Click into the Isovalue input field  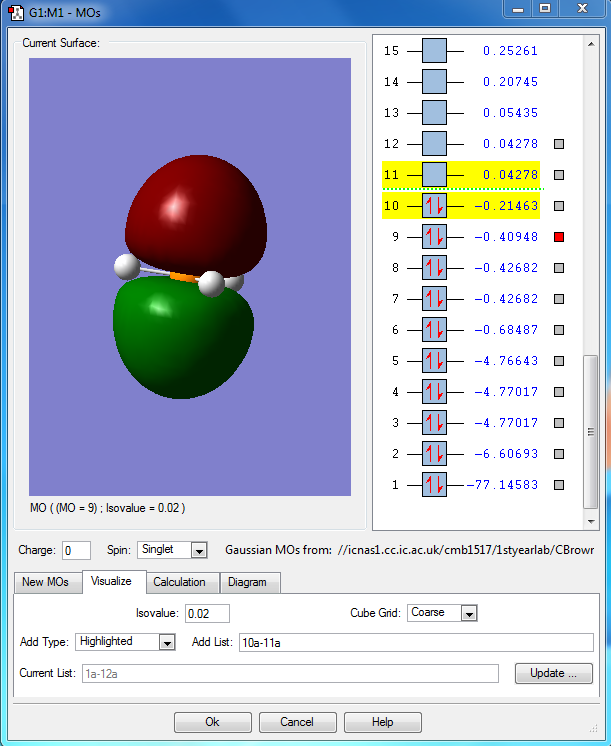click(x=208, y=613)
